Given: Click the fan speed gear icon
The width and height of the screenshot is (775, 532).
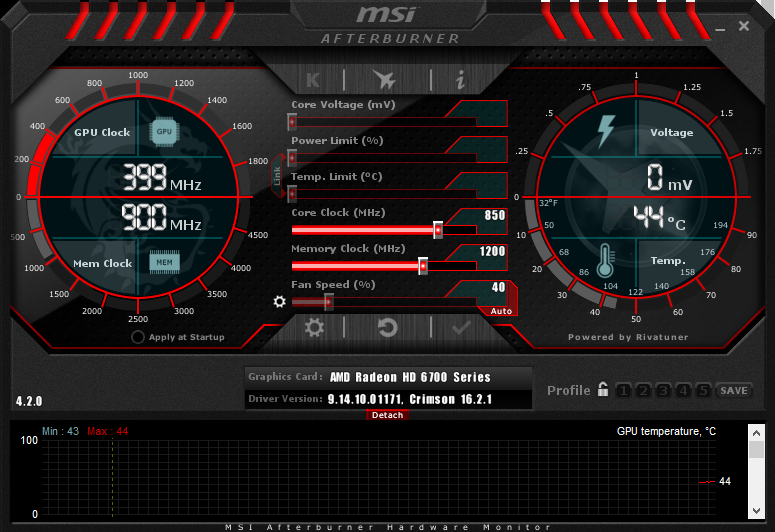Looking at the screenshot, I should click(x=279, y=301).
